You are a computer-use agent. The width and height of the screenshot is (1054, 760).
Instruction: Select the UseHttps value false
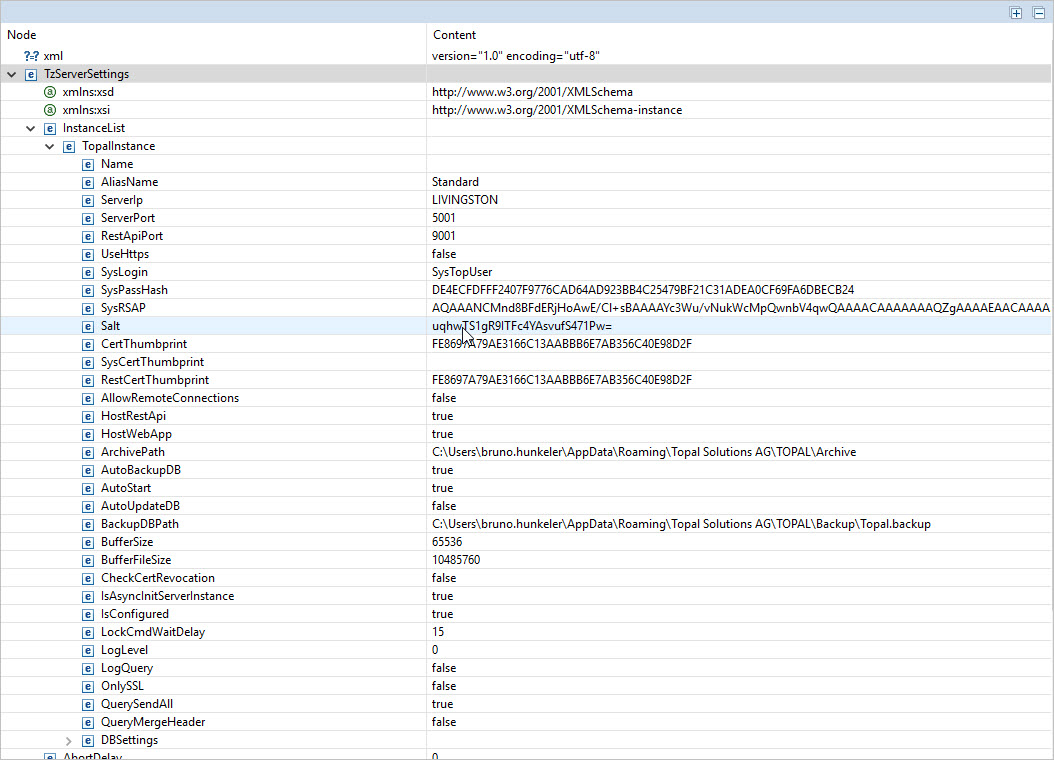(444, 254)
